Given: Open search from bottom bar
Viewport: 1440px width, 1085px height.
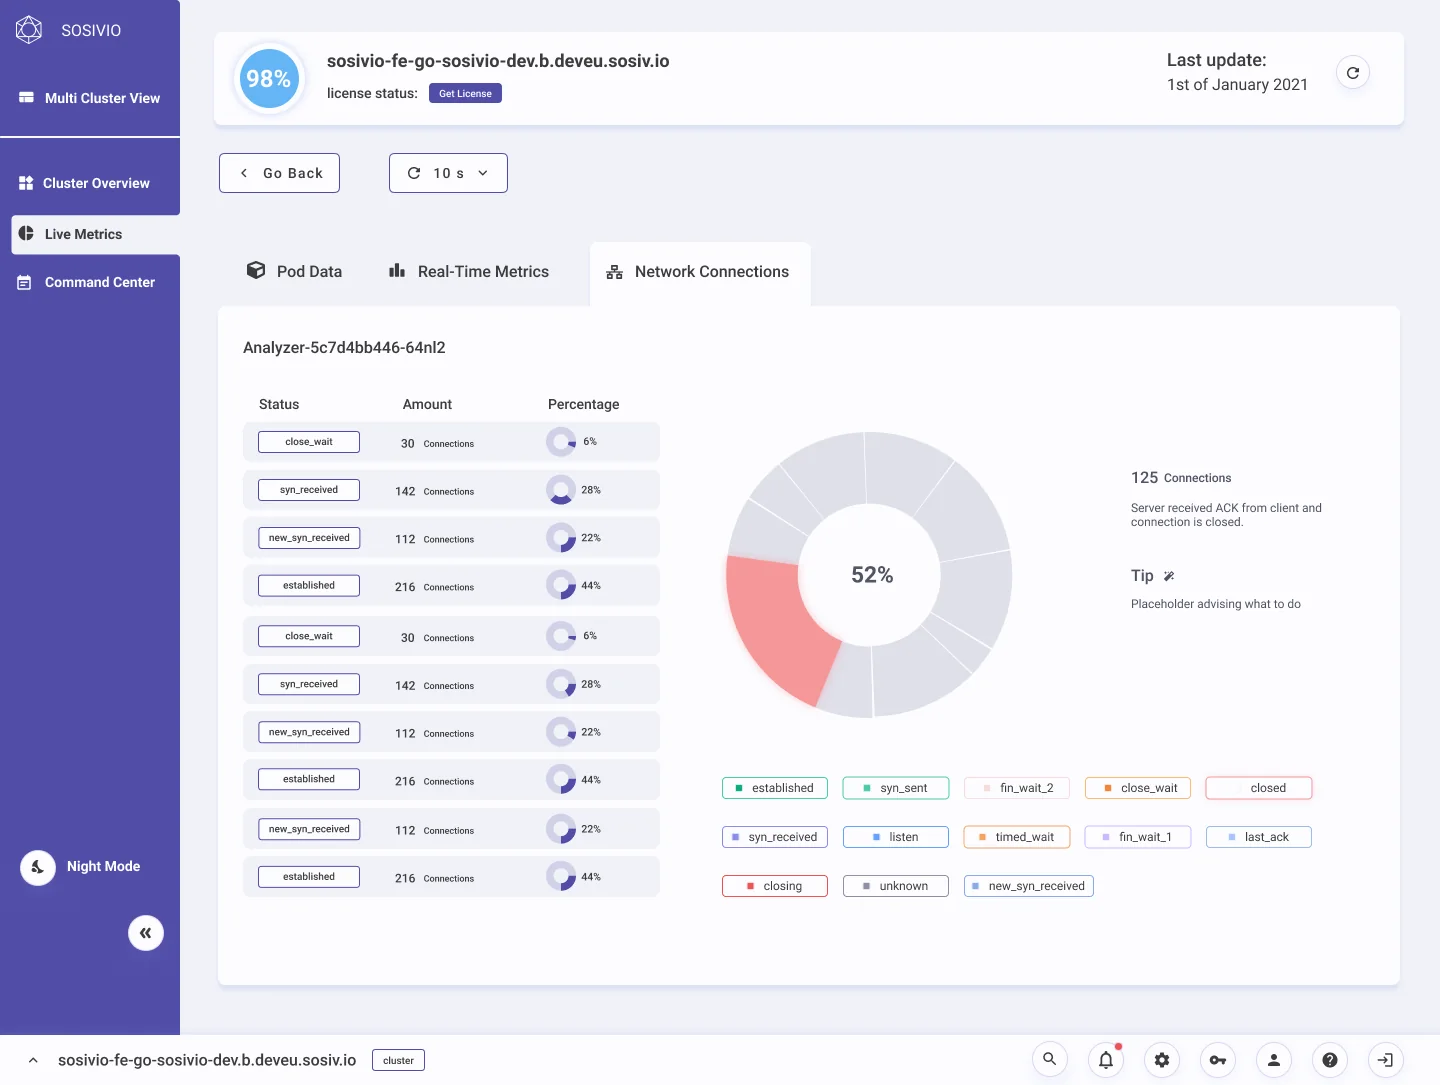Looking at the screenshot, I should point(1050,1059).
